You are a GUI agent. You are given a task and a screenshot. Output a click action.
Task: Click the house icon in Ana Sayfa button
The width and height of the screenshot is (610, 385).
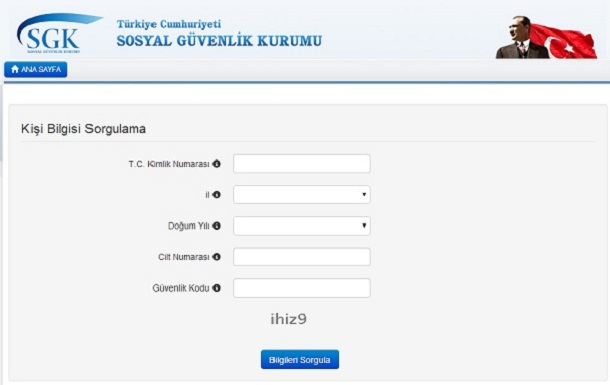(x=15, y=69)
